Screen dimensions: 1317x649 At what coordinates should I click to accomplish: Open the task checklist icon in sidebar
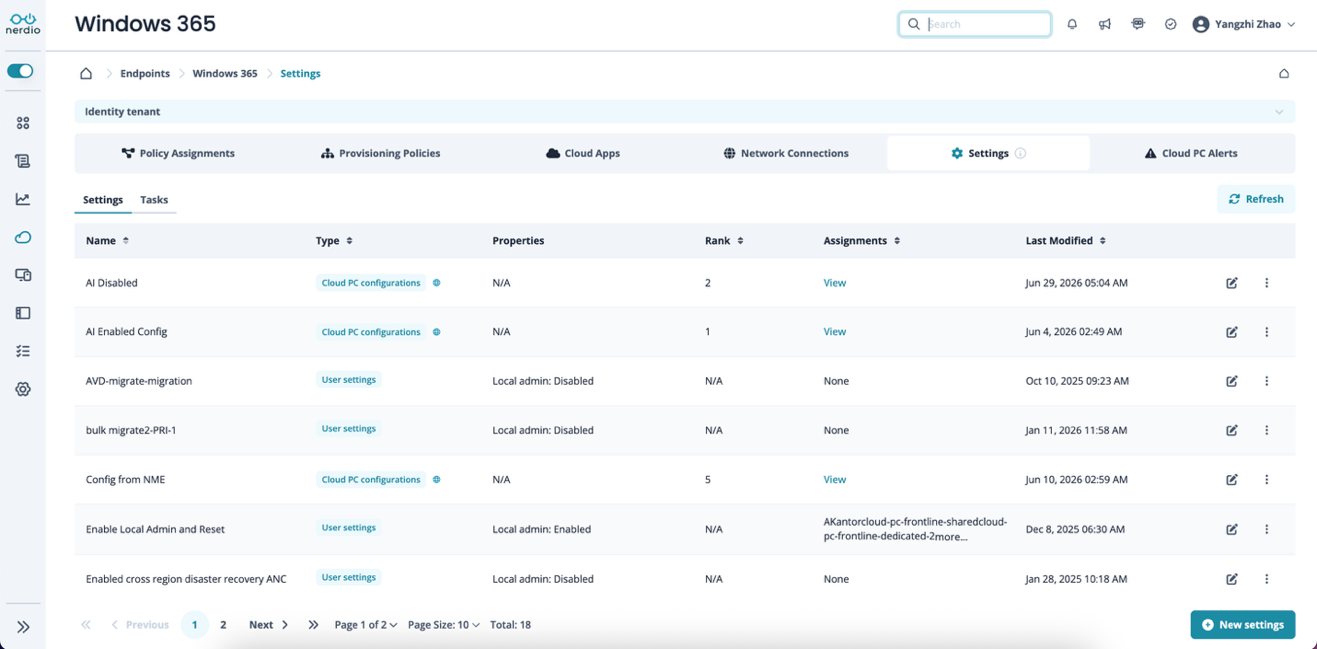[x=23, y=351]
